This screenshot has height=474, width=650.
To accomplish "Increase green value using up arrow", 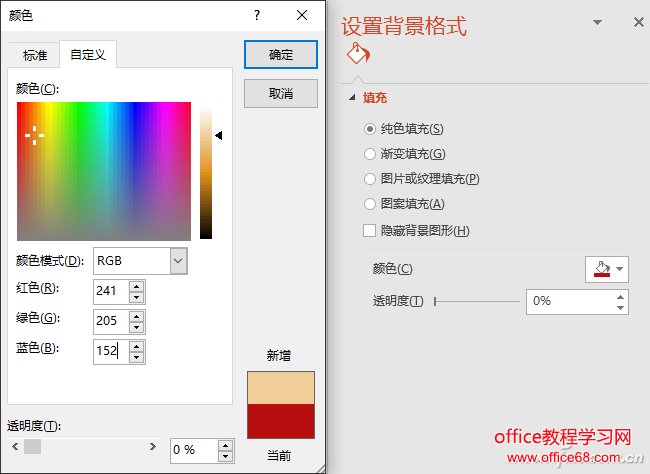I will [x=137, y=315].
